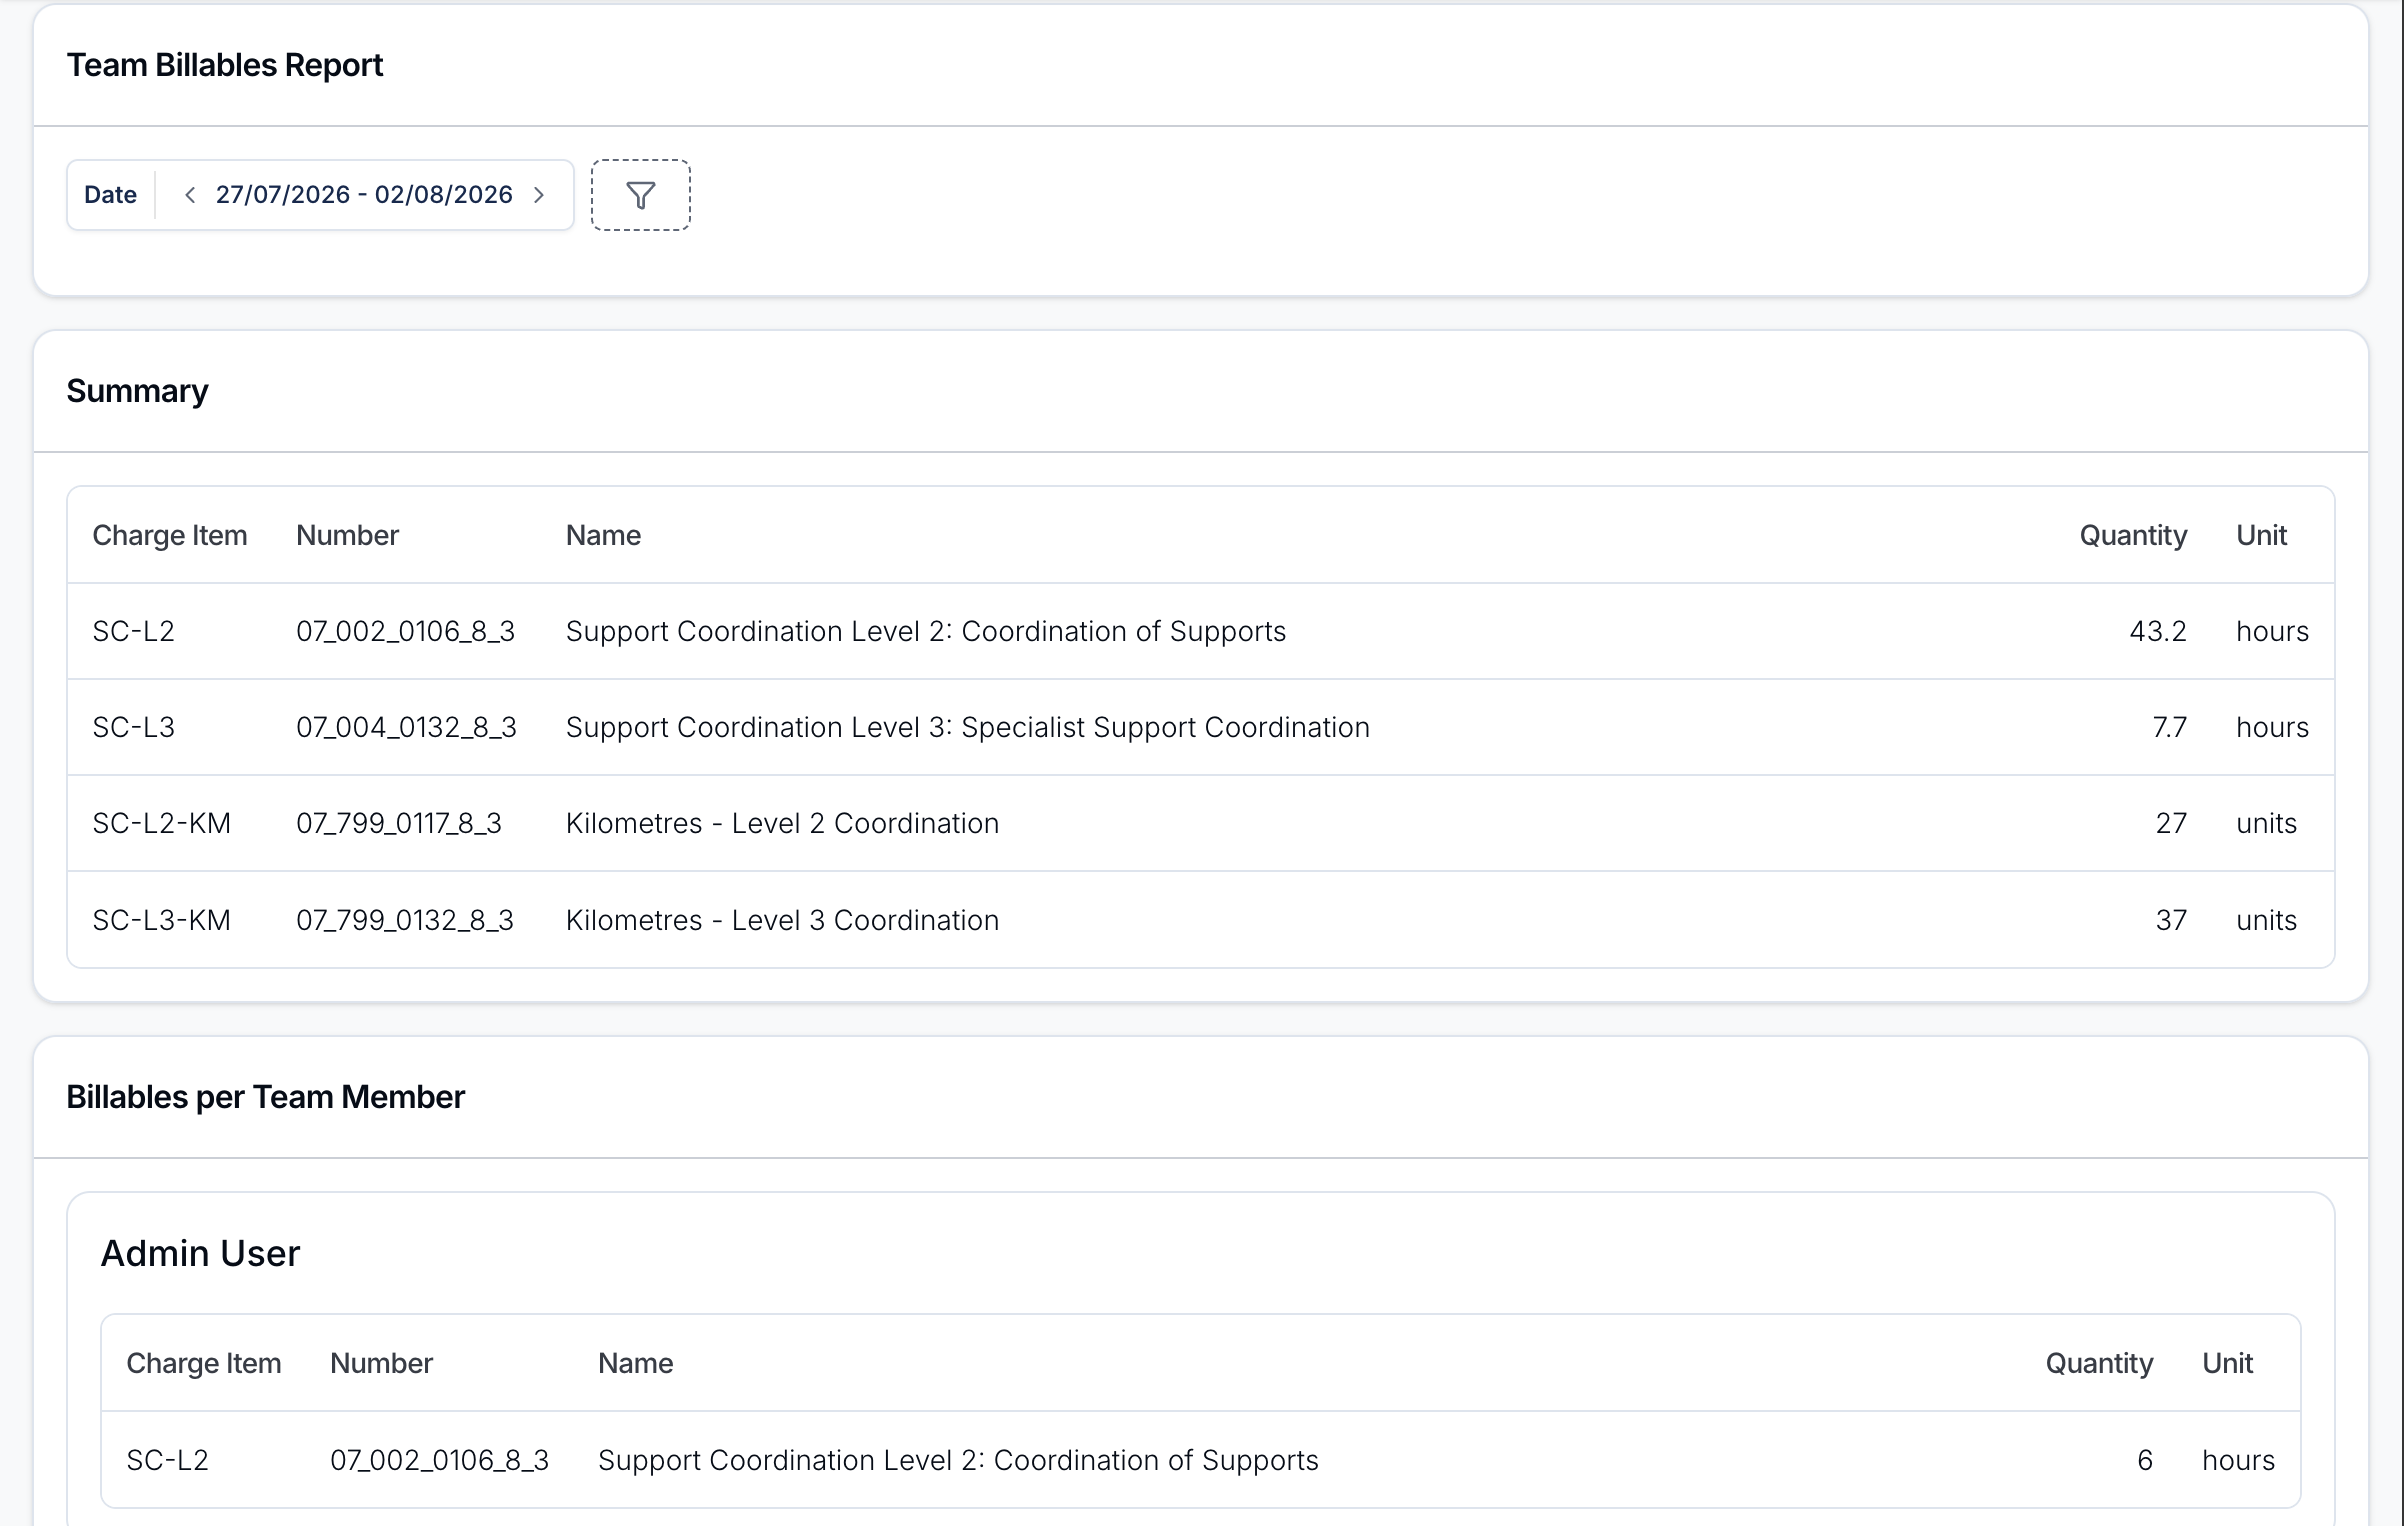Image resolution: width=2404 pixels, height=1526 pixels.
Task: Click quantity 6 in Admin User table
Action: pyautogui.click(x=2145, y=1460)
